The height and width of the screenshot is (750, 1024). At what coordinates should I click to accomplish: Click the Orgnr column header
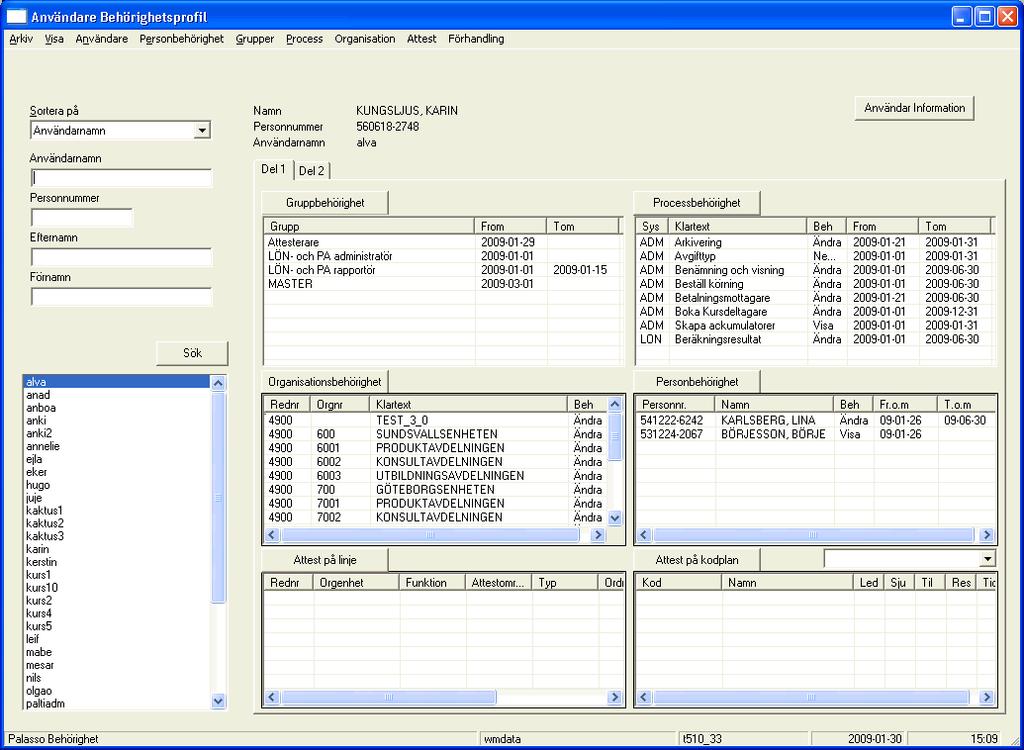coord(340,405)
